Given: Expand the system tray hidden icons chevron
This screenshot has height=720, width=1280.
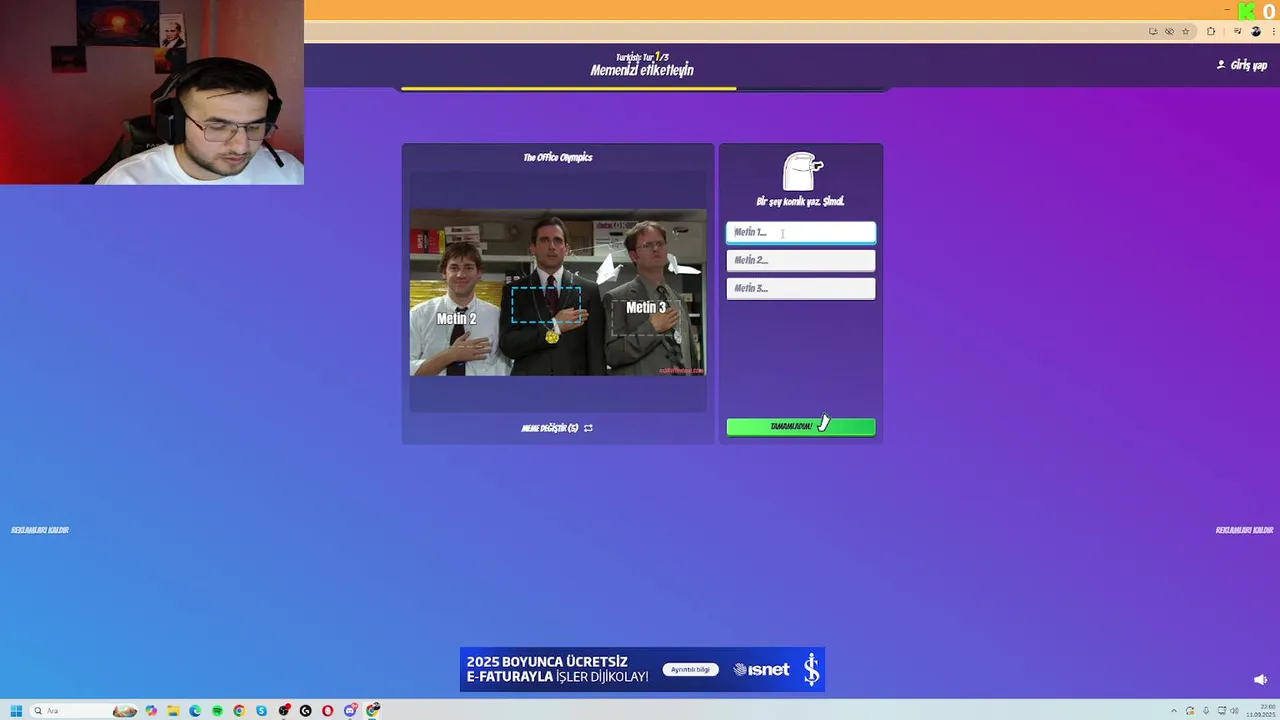Looking at the screenshot, I should pyautogui.click(x=1174, y=711).
